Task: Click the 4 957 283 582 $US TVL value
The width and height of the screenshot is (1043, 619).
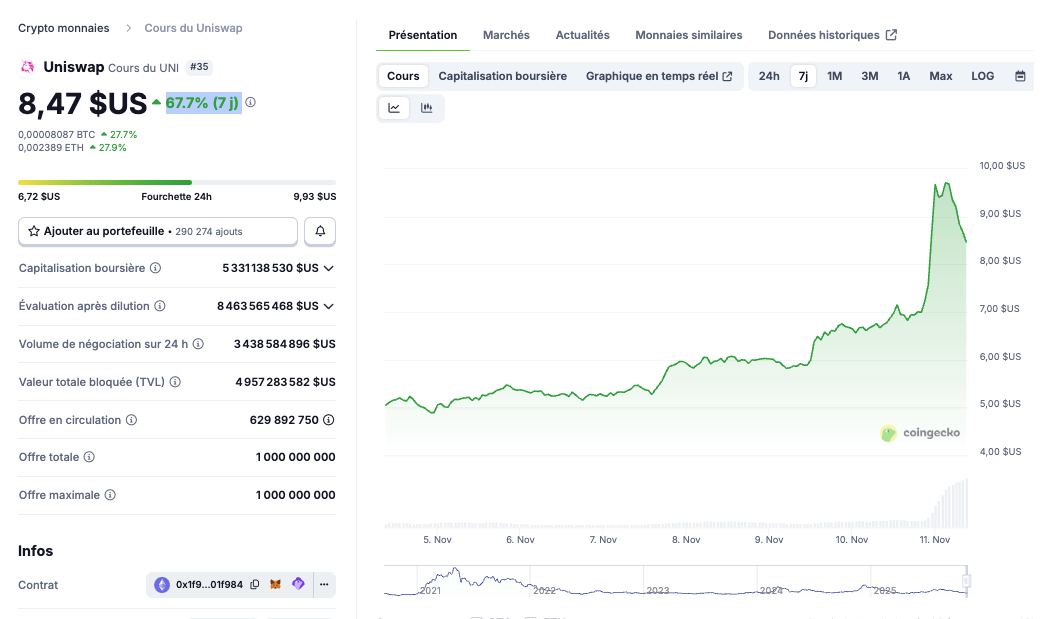Action: [285, 382]
